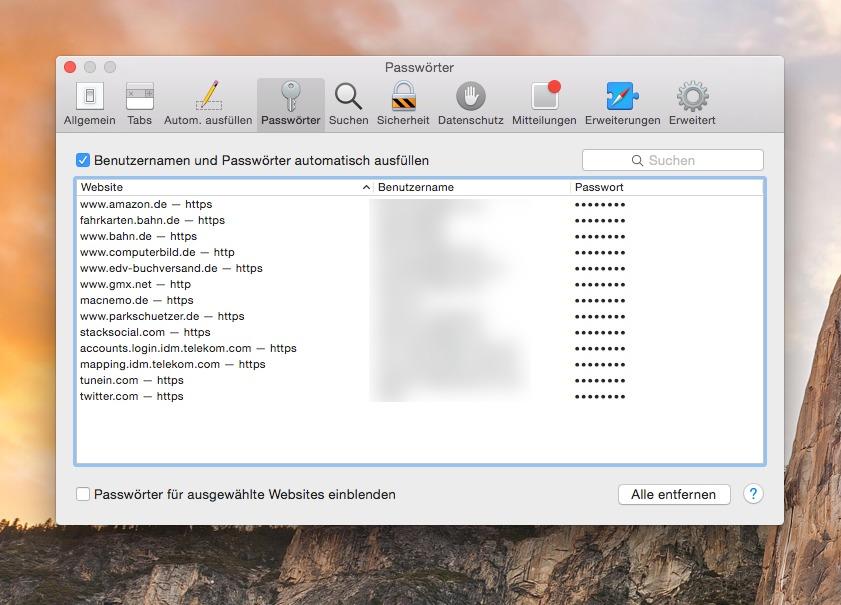Select the www.parkschuetzer.de row

pyautogui.click(x=420, y=316)
